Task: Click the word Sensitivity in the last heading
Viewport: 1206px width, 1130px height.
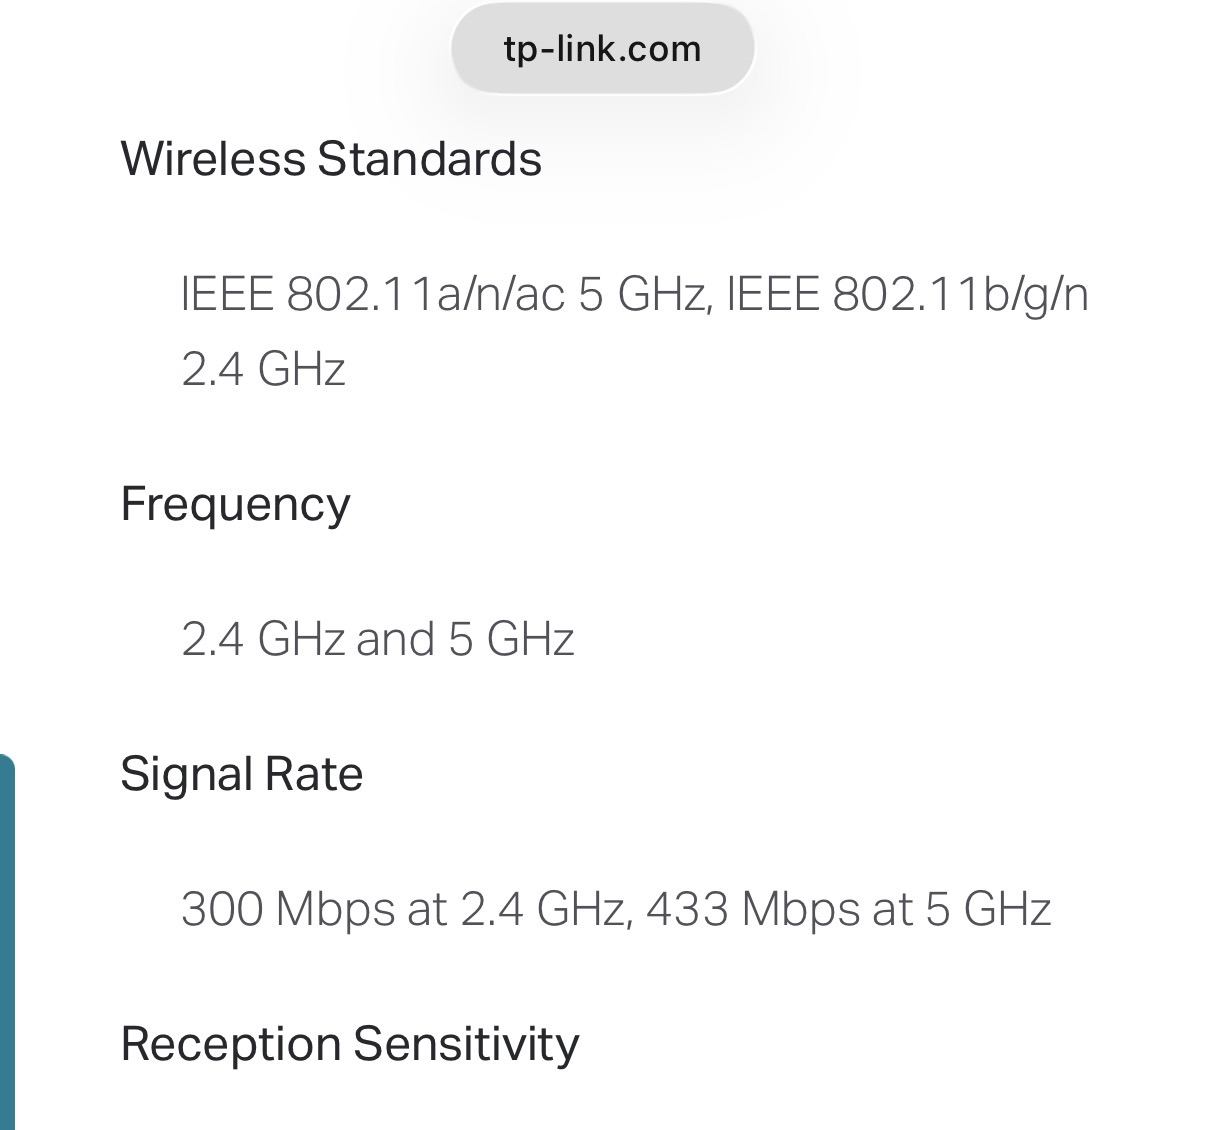Action: tap(466, 1044)
